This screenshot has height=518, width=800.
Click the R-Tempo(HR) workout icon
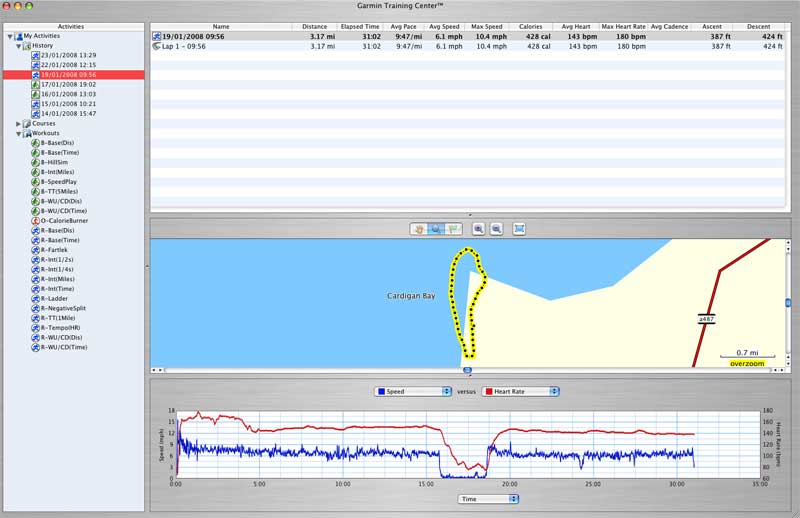[35, 328]
